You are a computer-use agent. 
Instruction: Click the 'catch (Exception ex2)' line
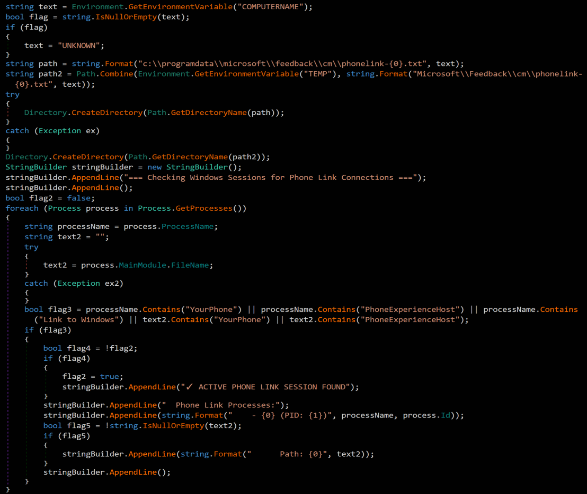pyautogui.click(x=74, y=284)
